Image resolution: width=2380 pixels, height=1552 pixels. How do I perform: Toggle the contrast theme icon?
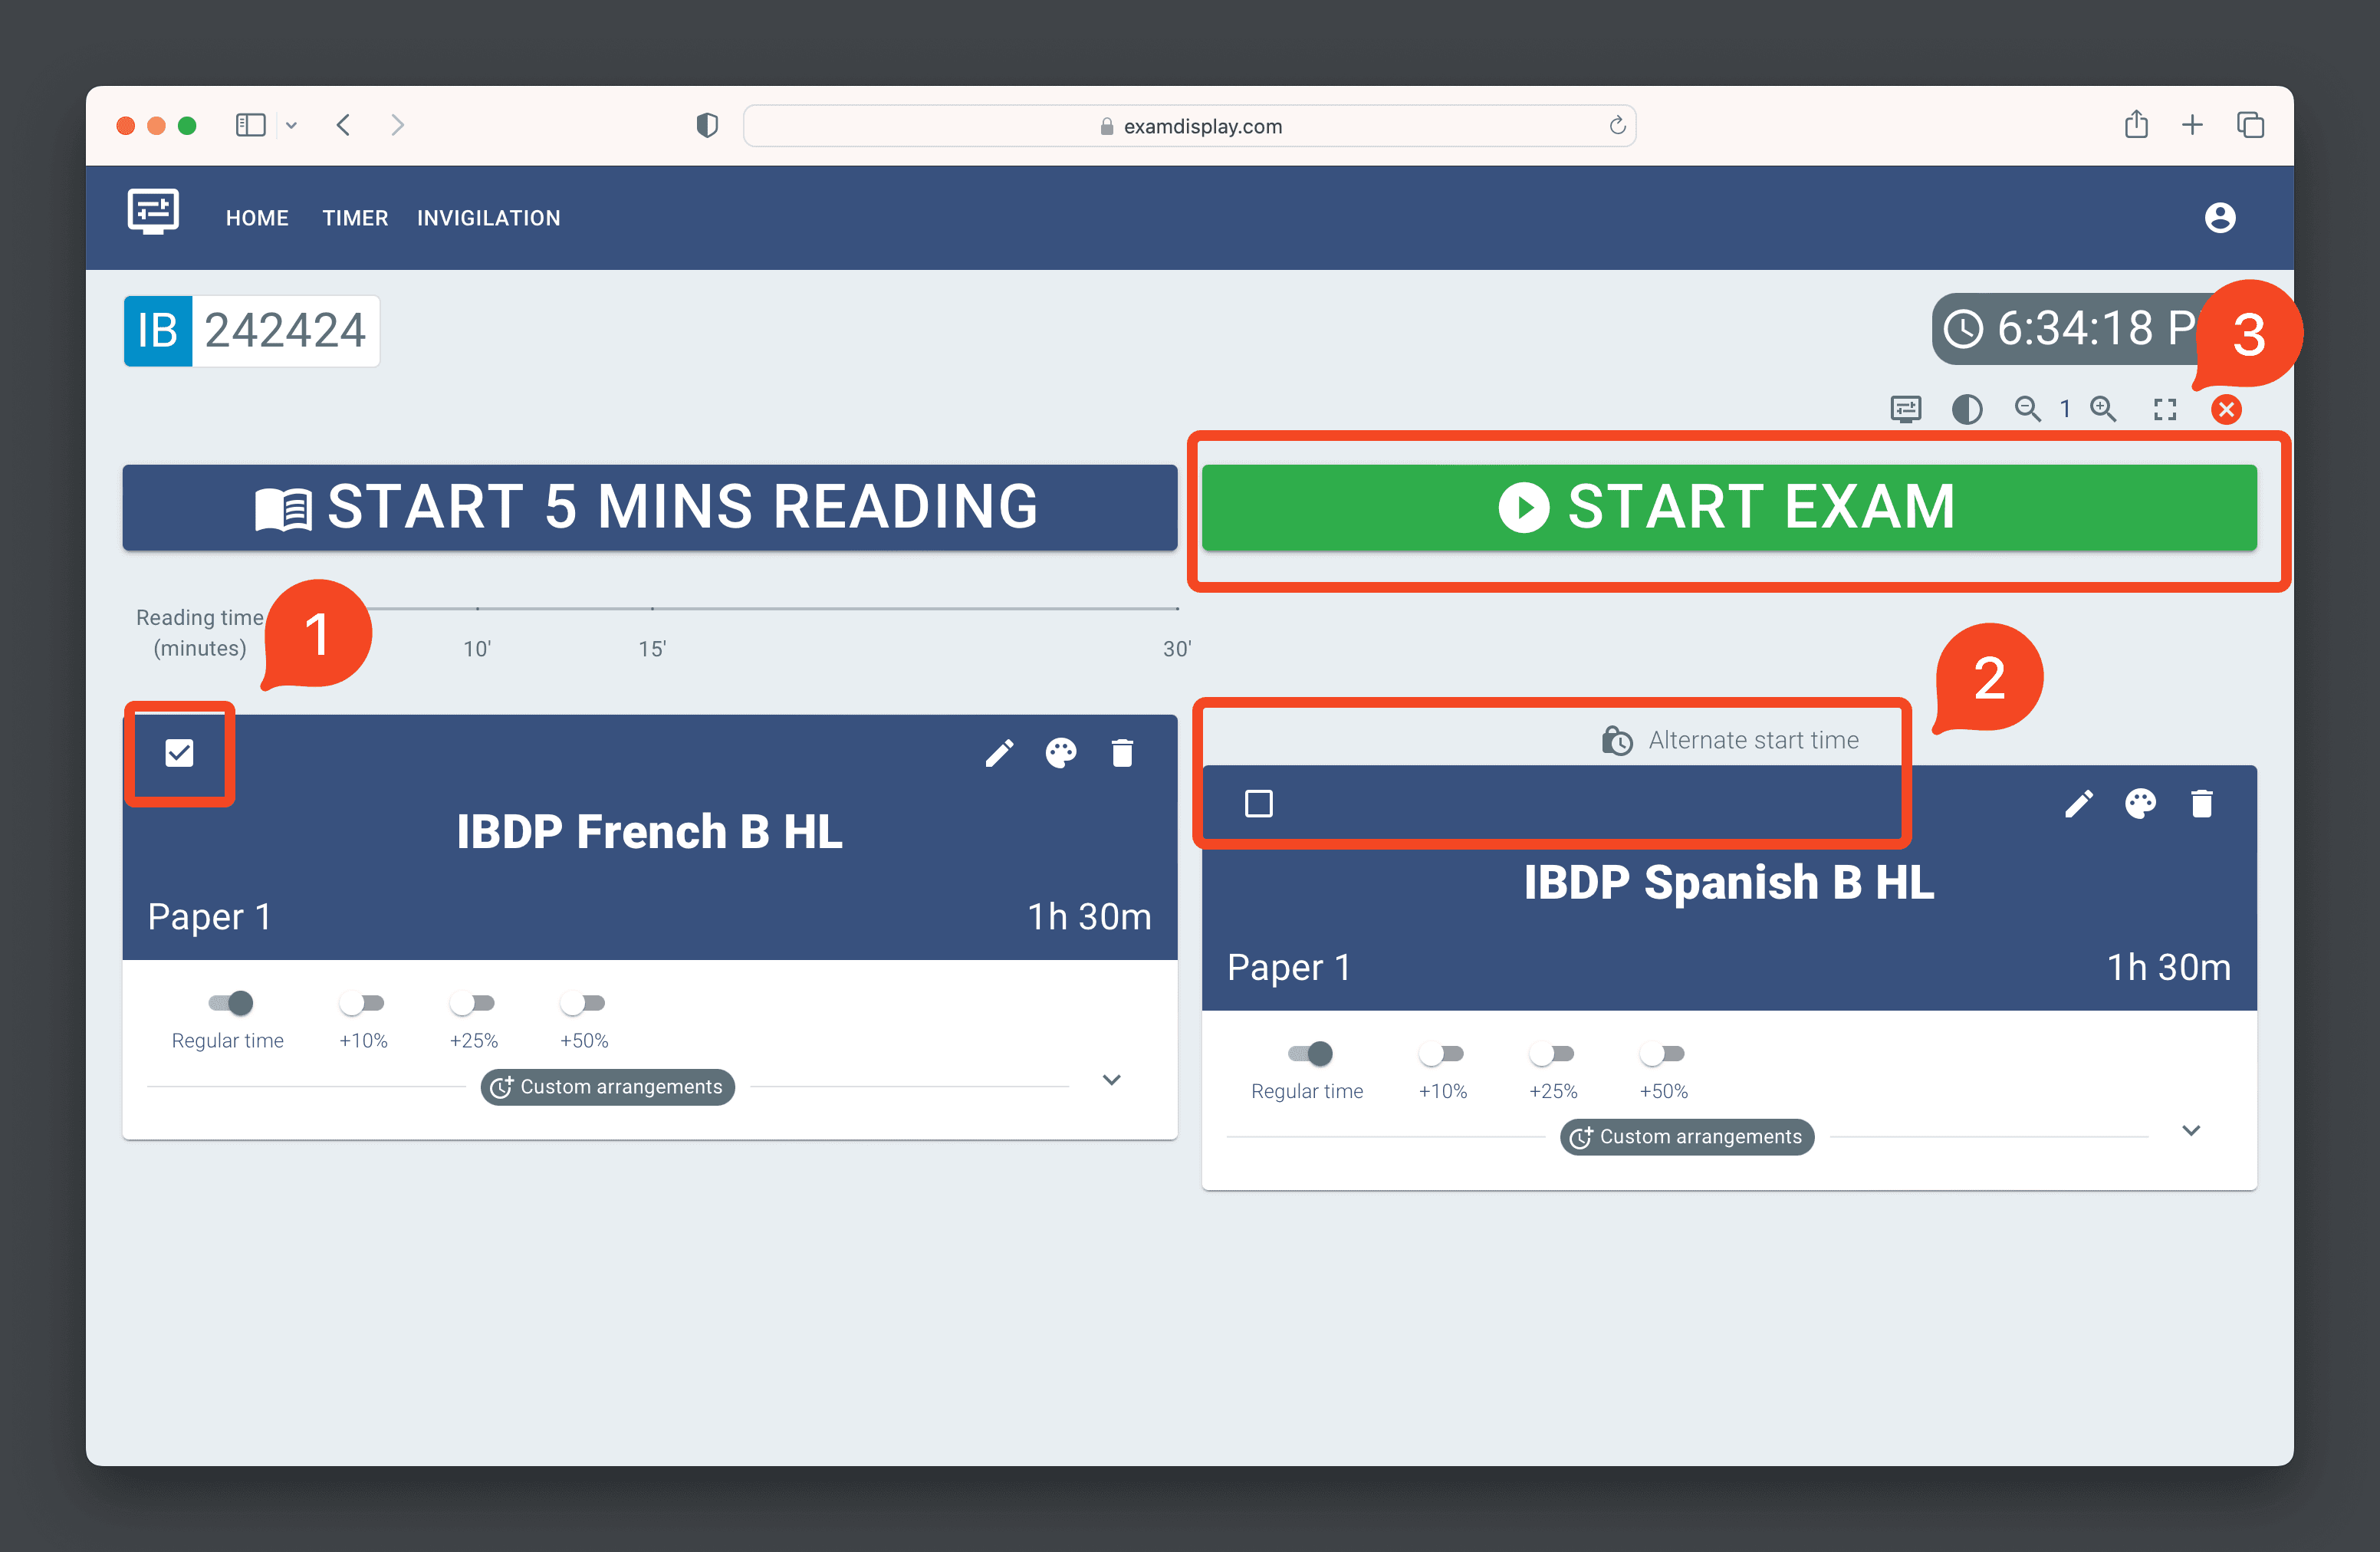click(1967, 409)
